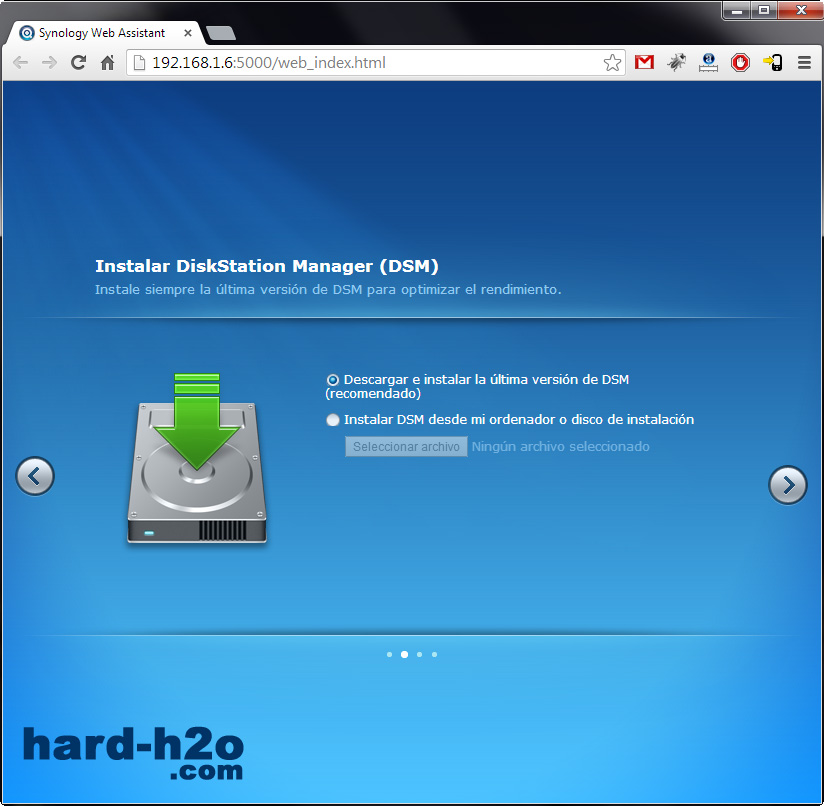Jump to fourth wizard page dot
Screen dimensions: 824x806
[x=435, y=655]
